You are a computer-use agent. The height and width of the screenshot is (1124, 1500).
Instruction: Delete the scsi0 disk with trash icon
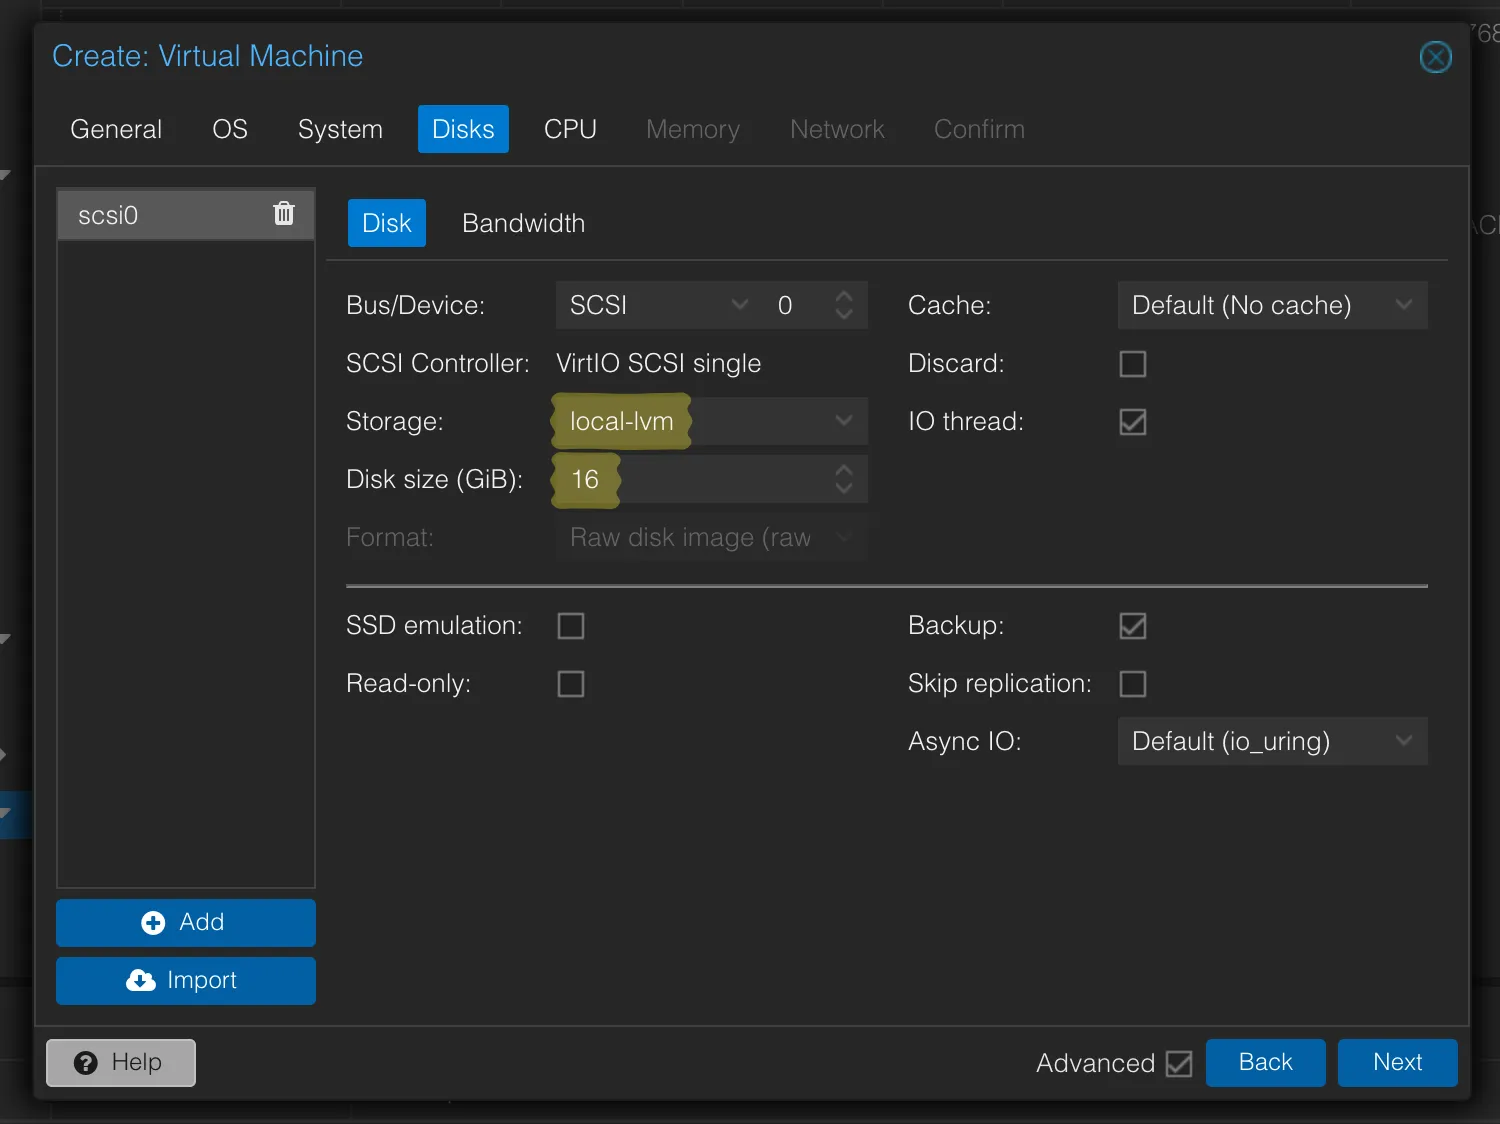[284, 213]
